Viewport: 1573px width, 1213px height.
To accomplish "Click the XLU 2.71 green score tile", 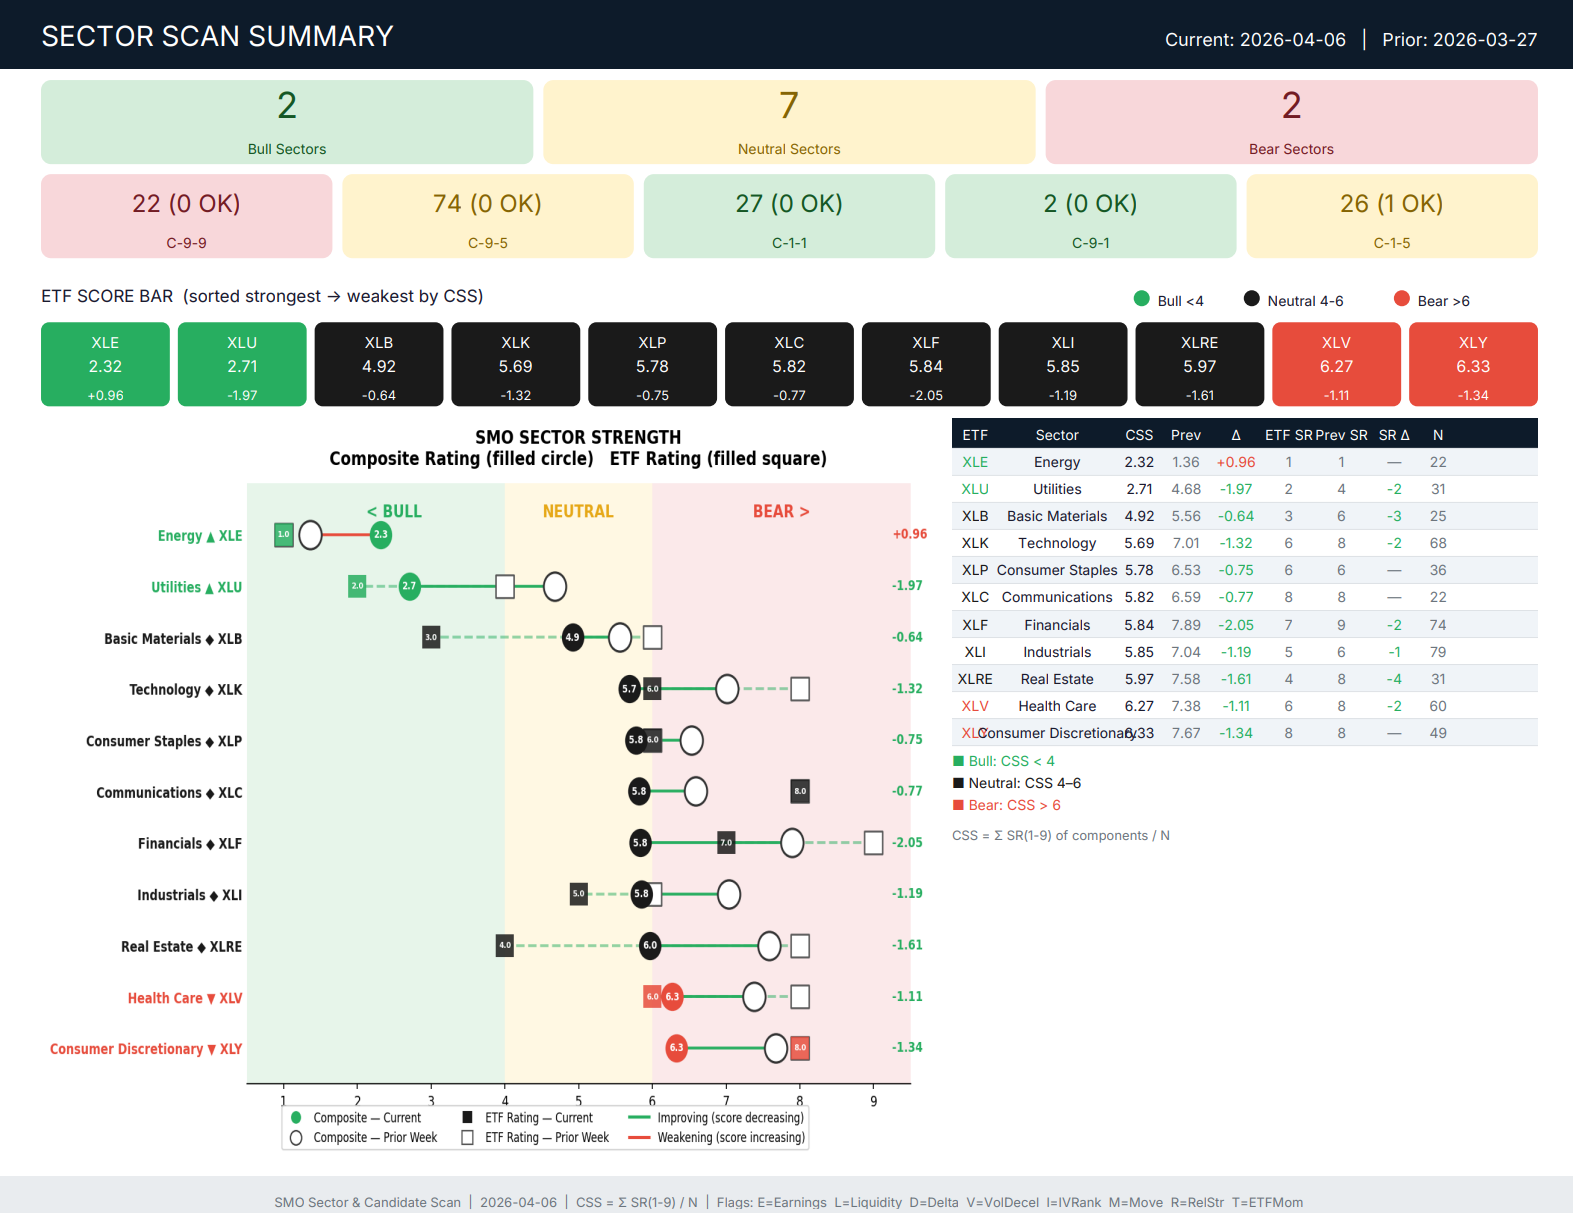I will point(242,364).
